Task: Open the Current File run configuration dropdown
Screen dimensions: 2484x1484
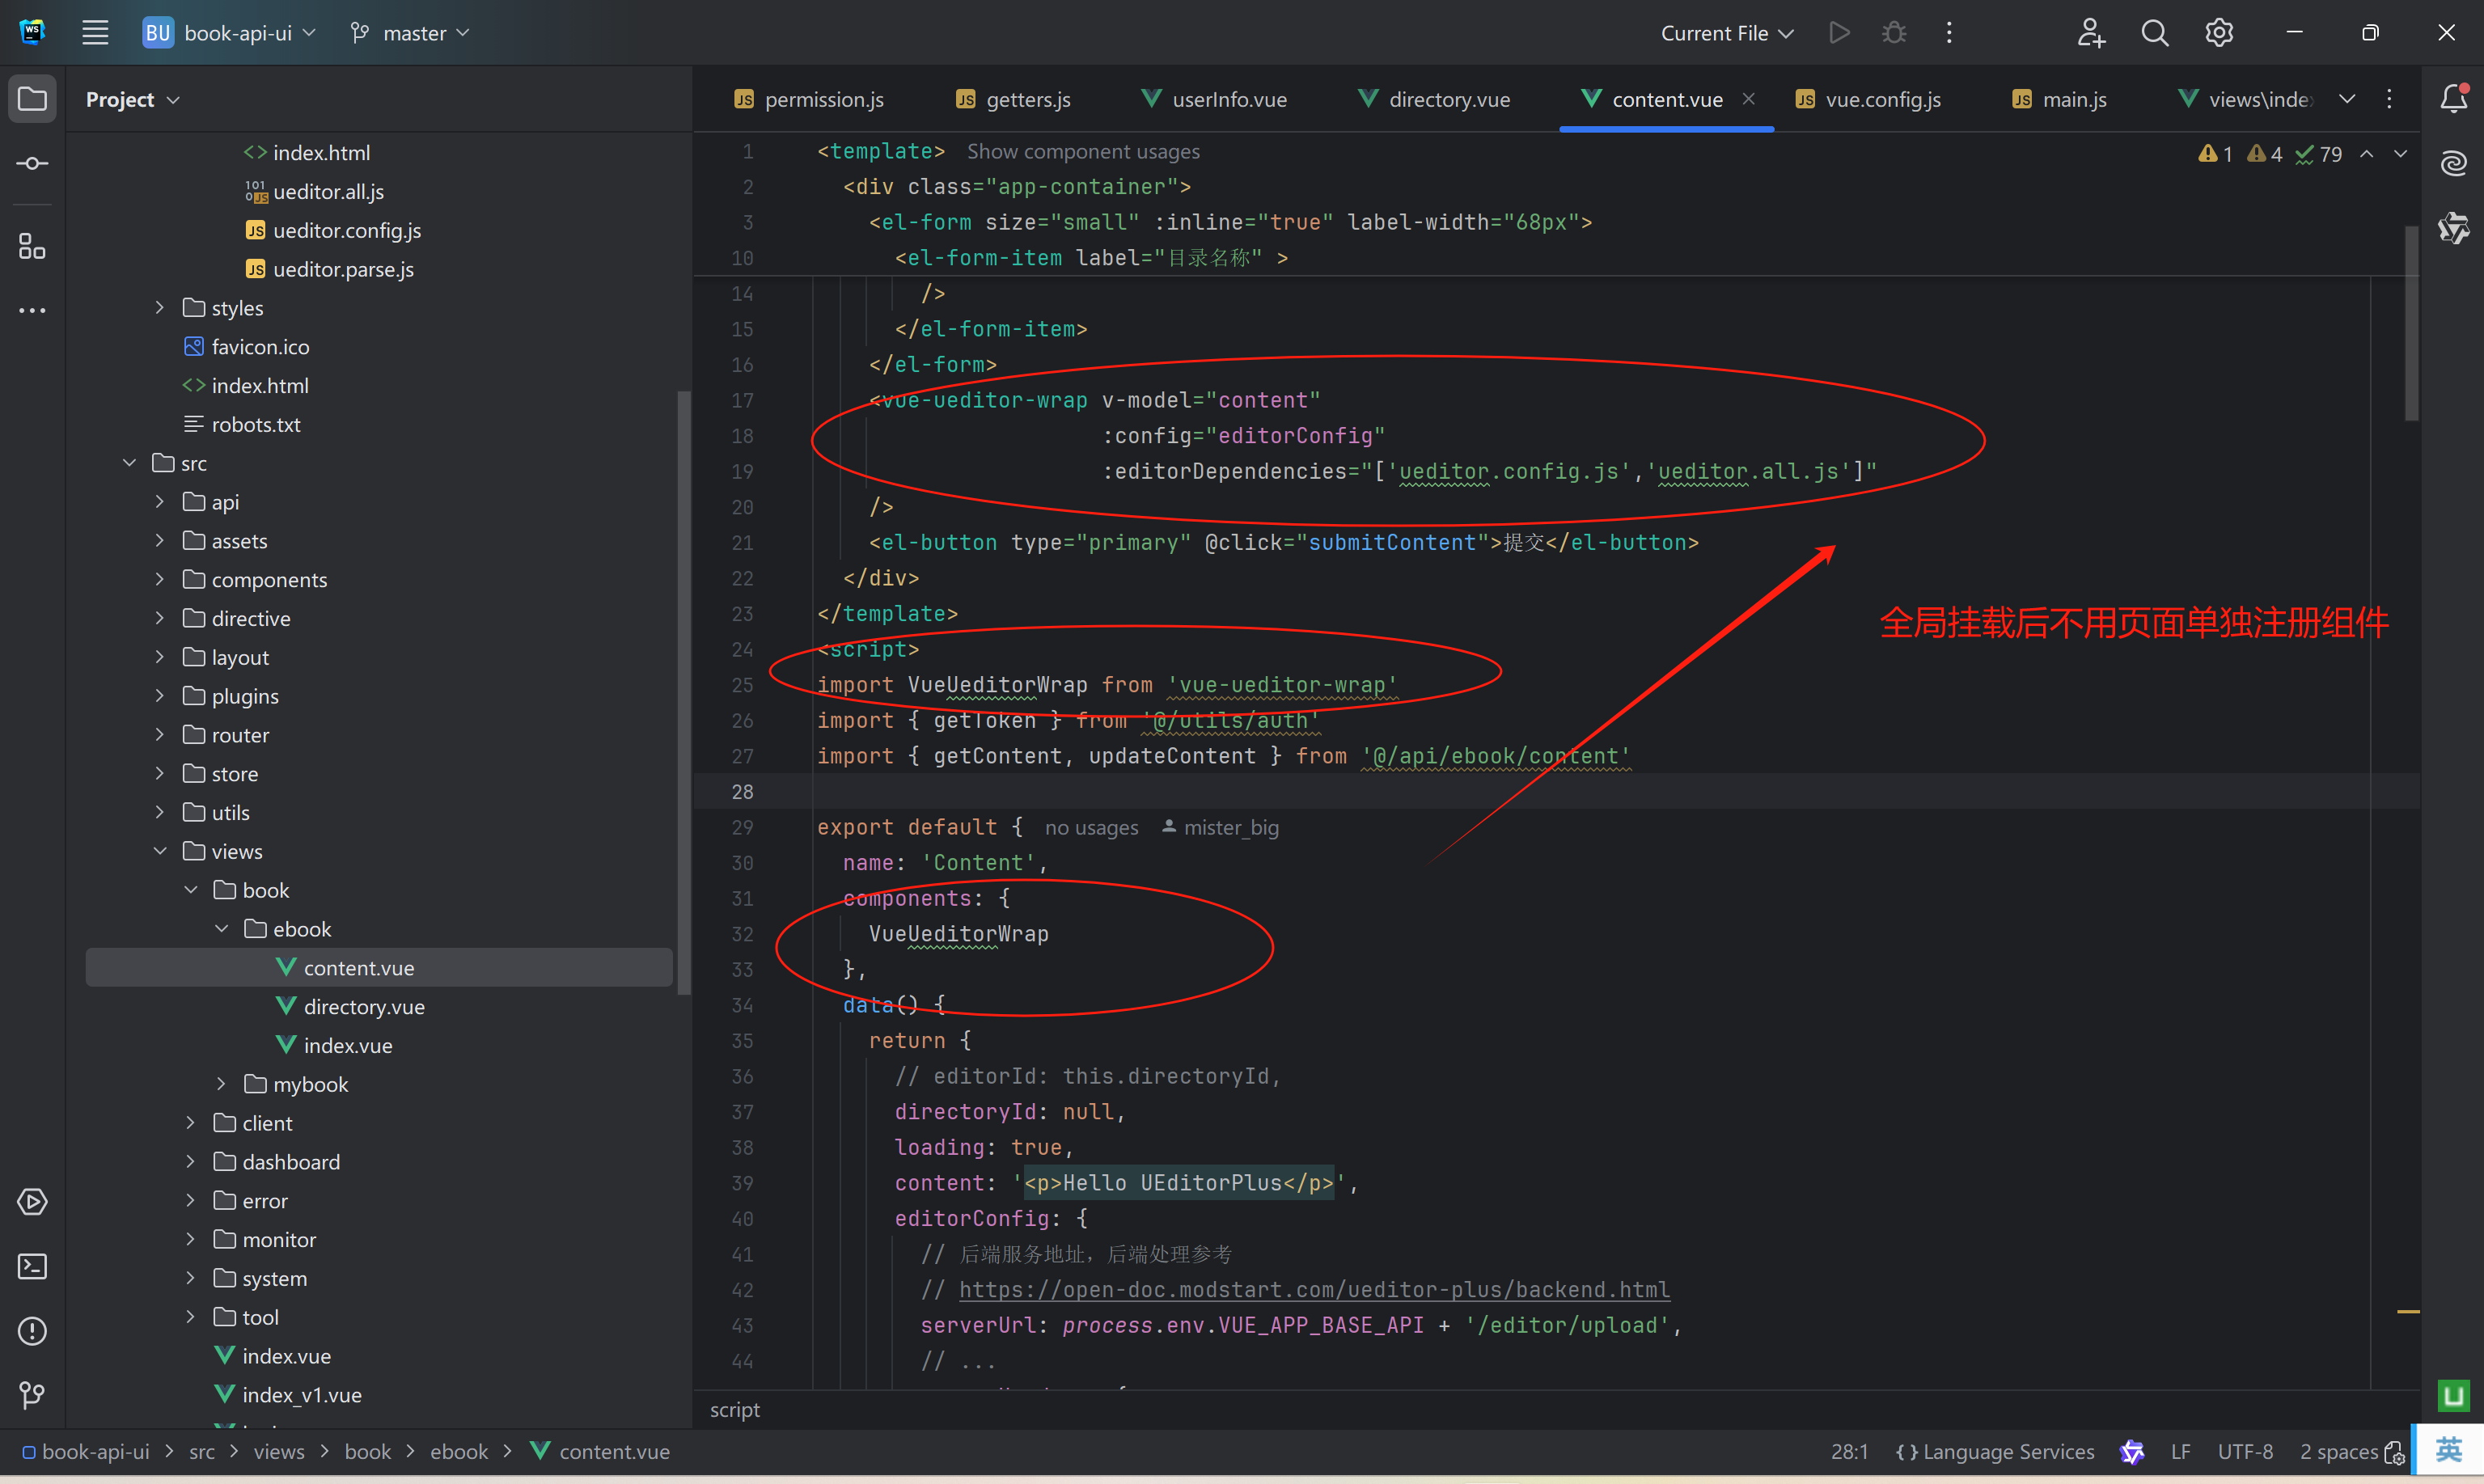Action: tap(1726, 33)
